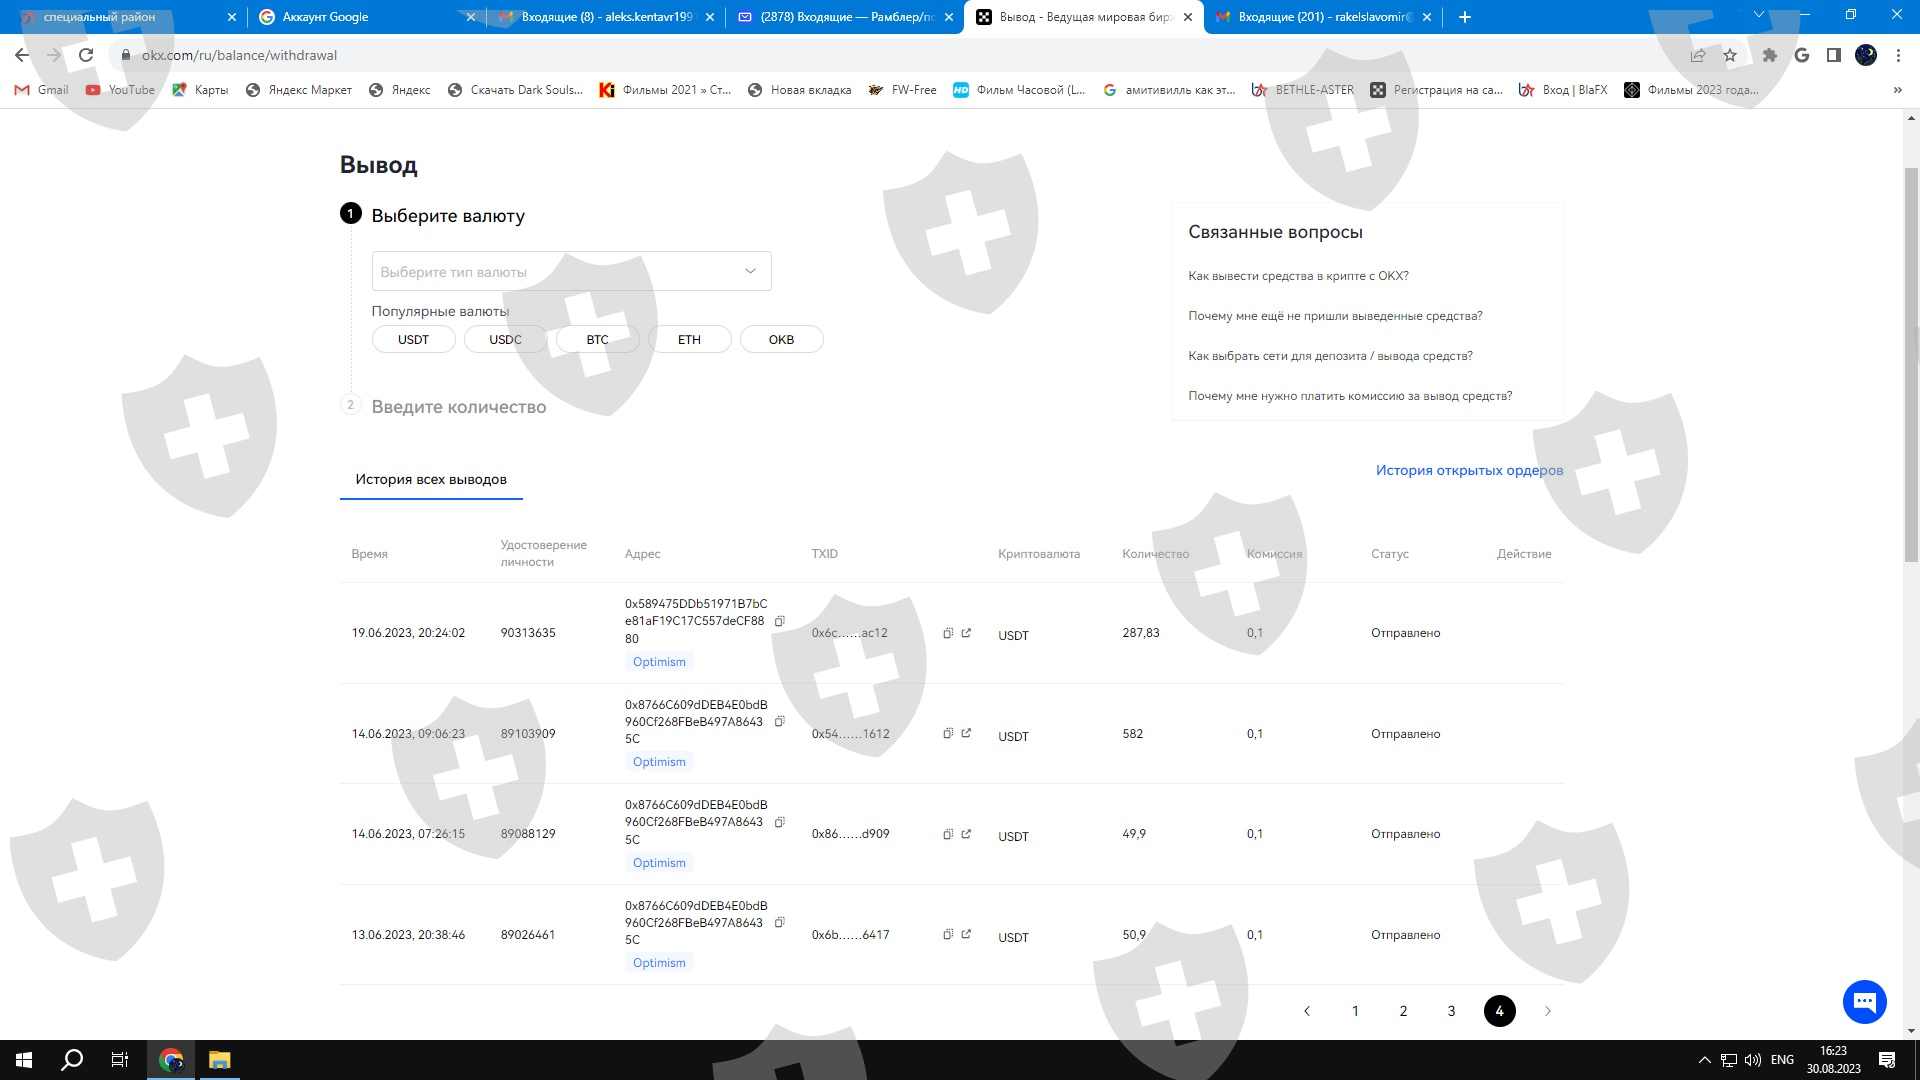Expand the currency type dropdown
This screenshot has width=1920, height=1080.
pos(571,271)
